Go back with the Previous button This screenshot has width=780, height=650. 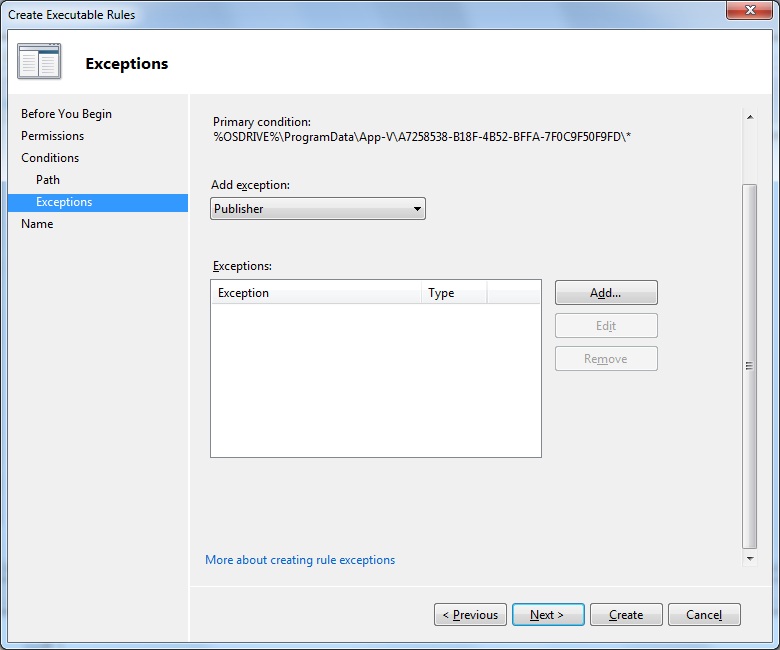pos(470,615)
